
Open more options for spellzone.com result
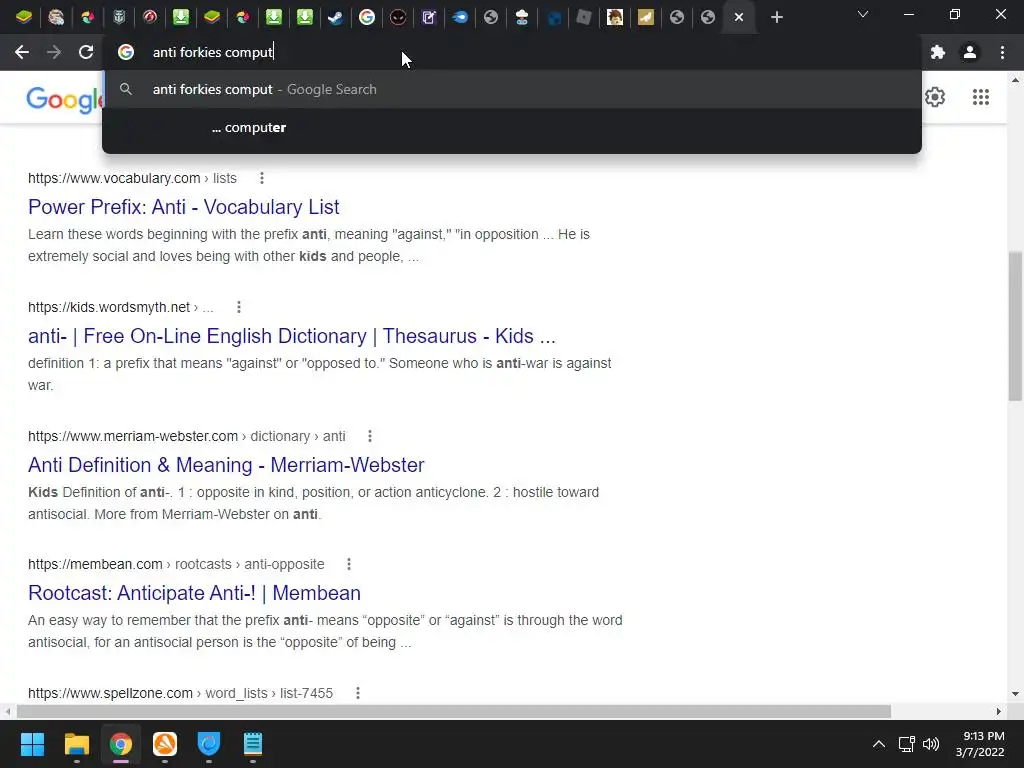[358, 693]
